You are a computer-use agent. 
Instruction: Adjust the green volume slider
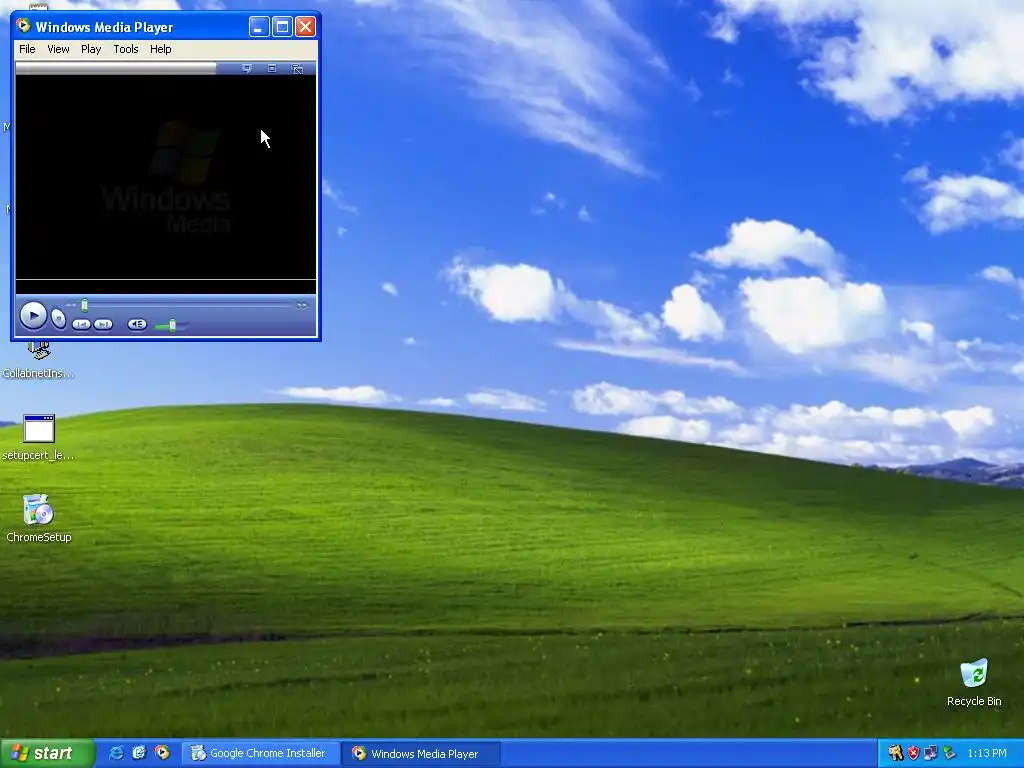pos(172,325)
